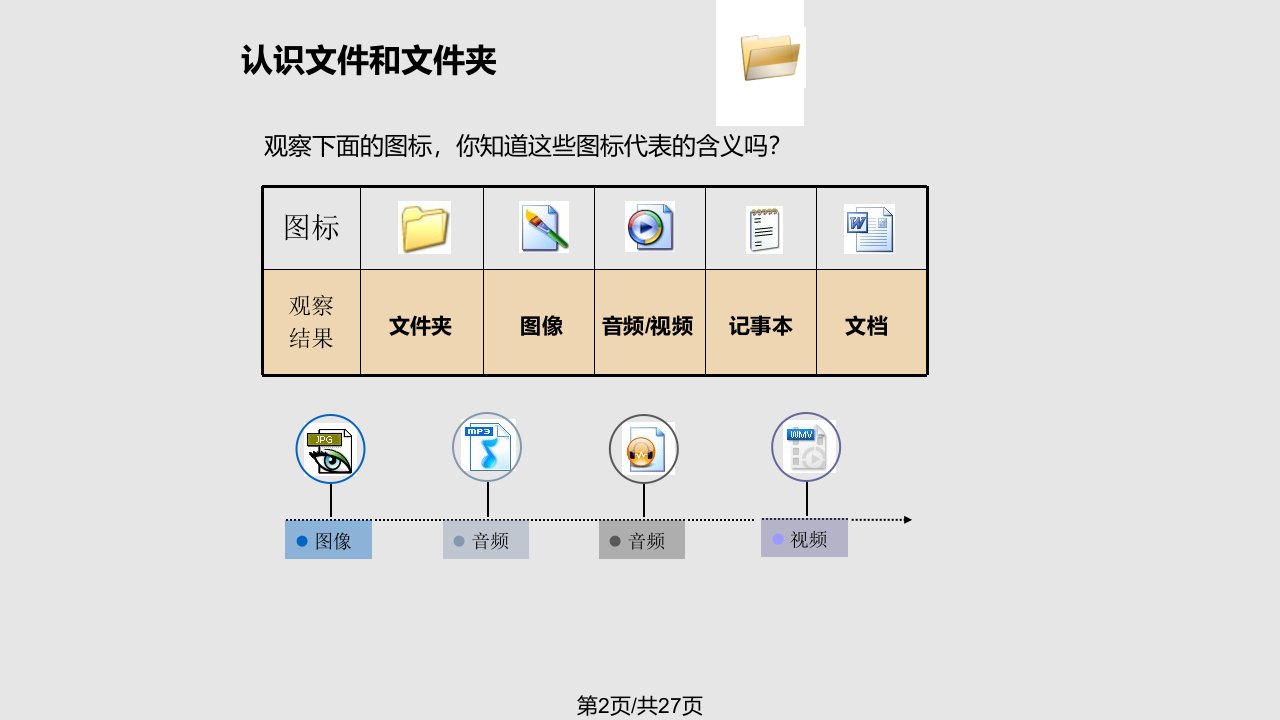
Task: Click the Word document icon
Action: click(x=869, y=228)
